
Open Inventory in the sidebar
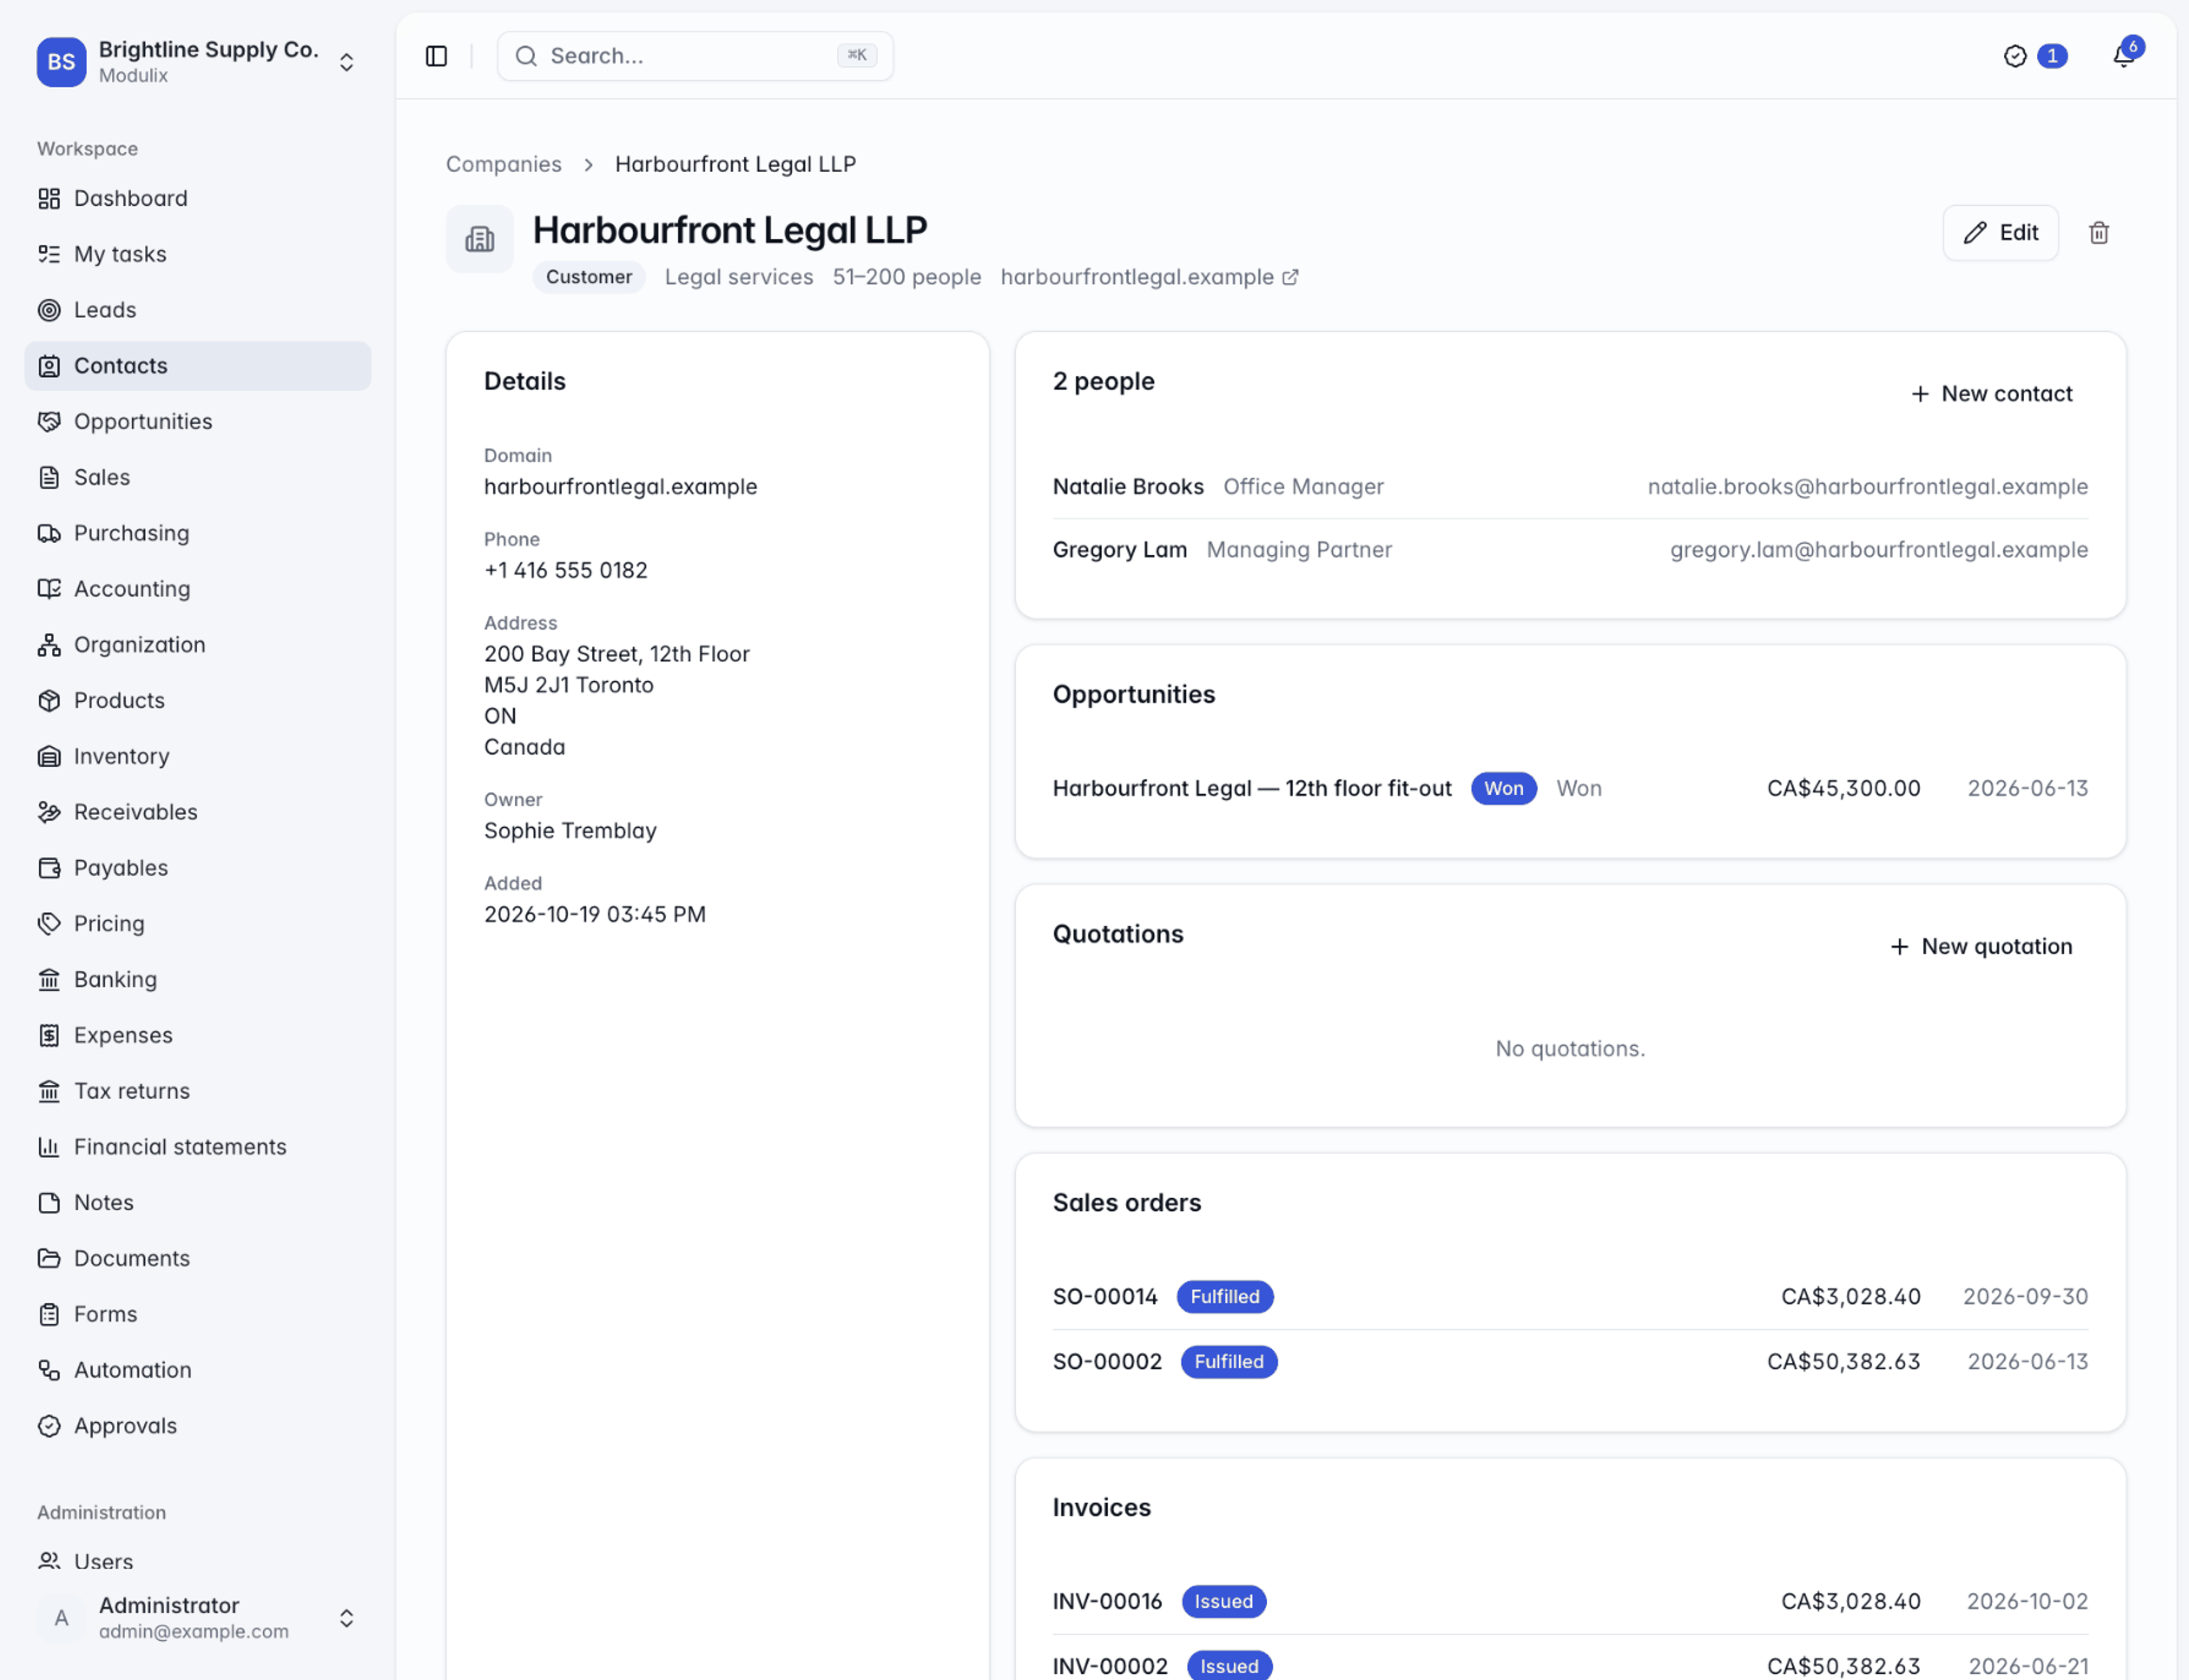197,756
